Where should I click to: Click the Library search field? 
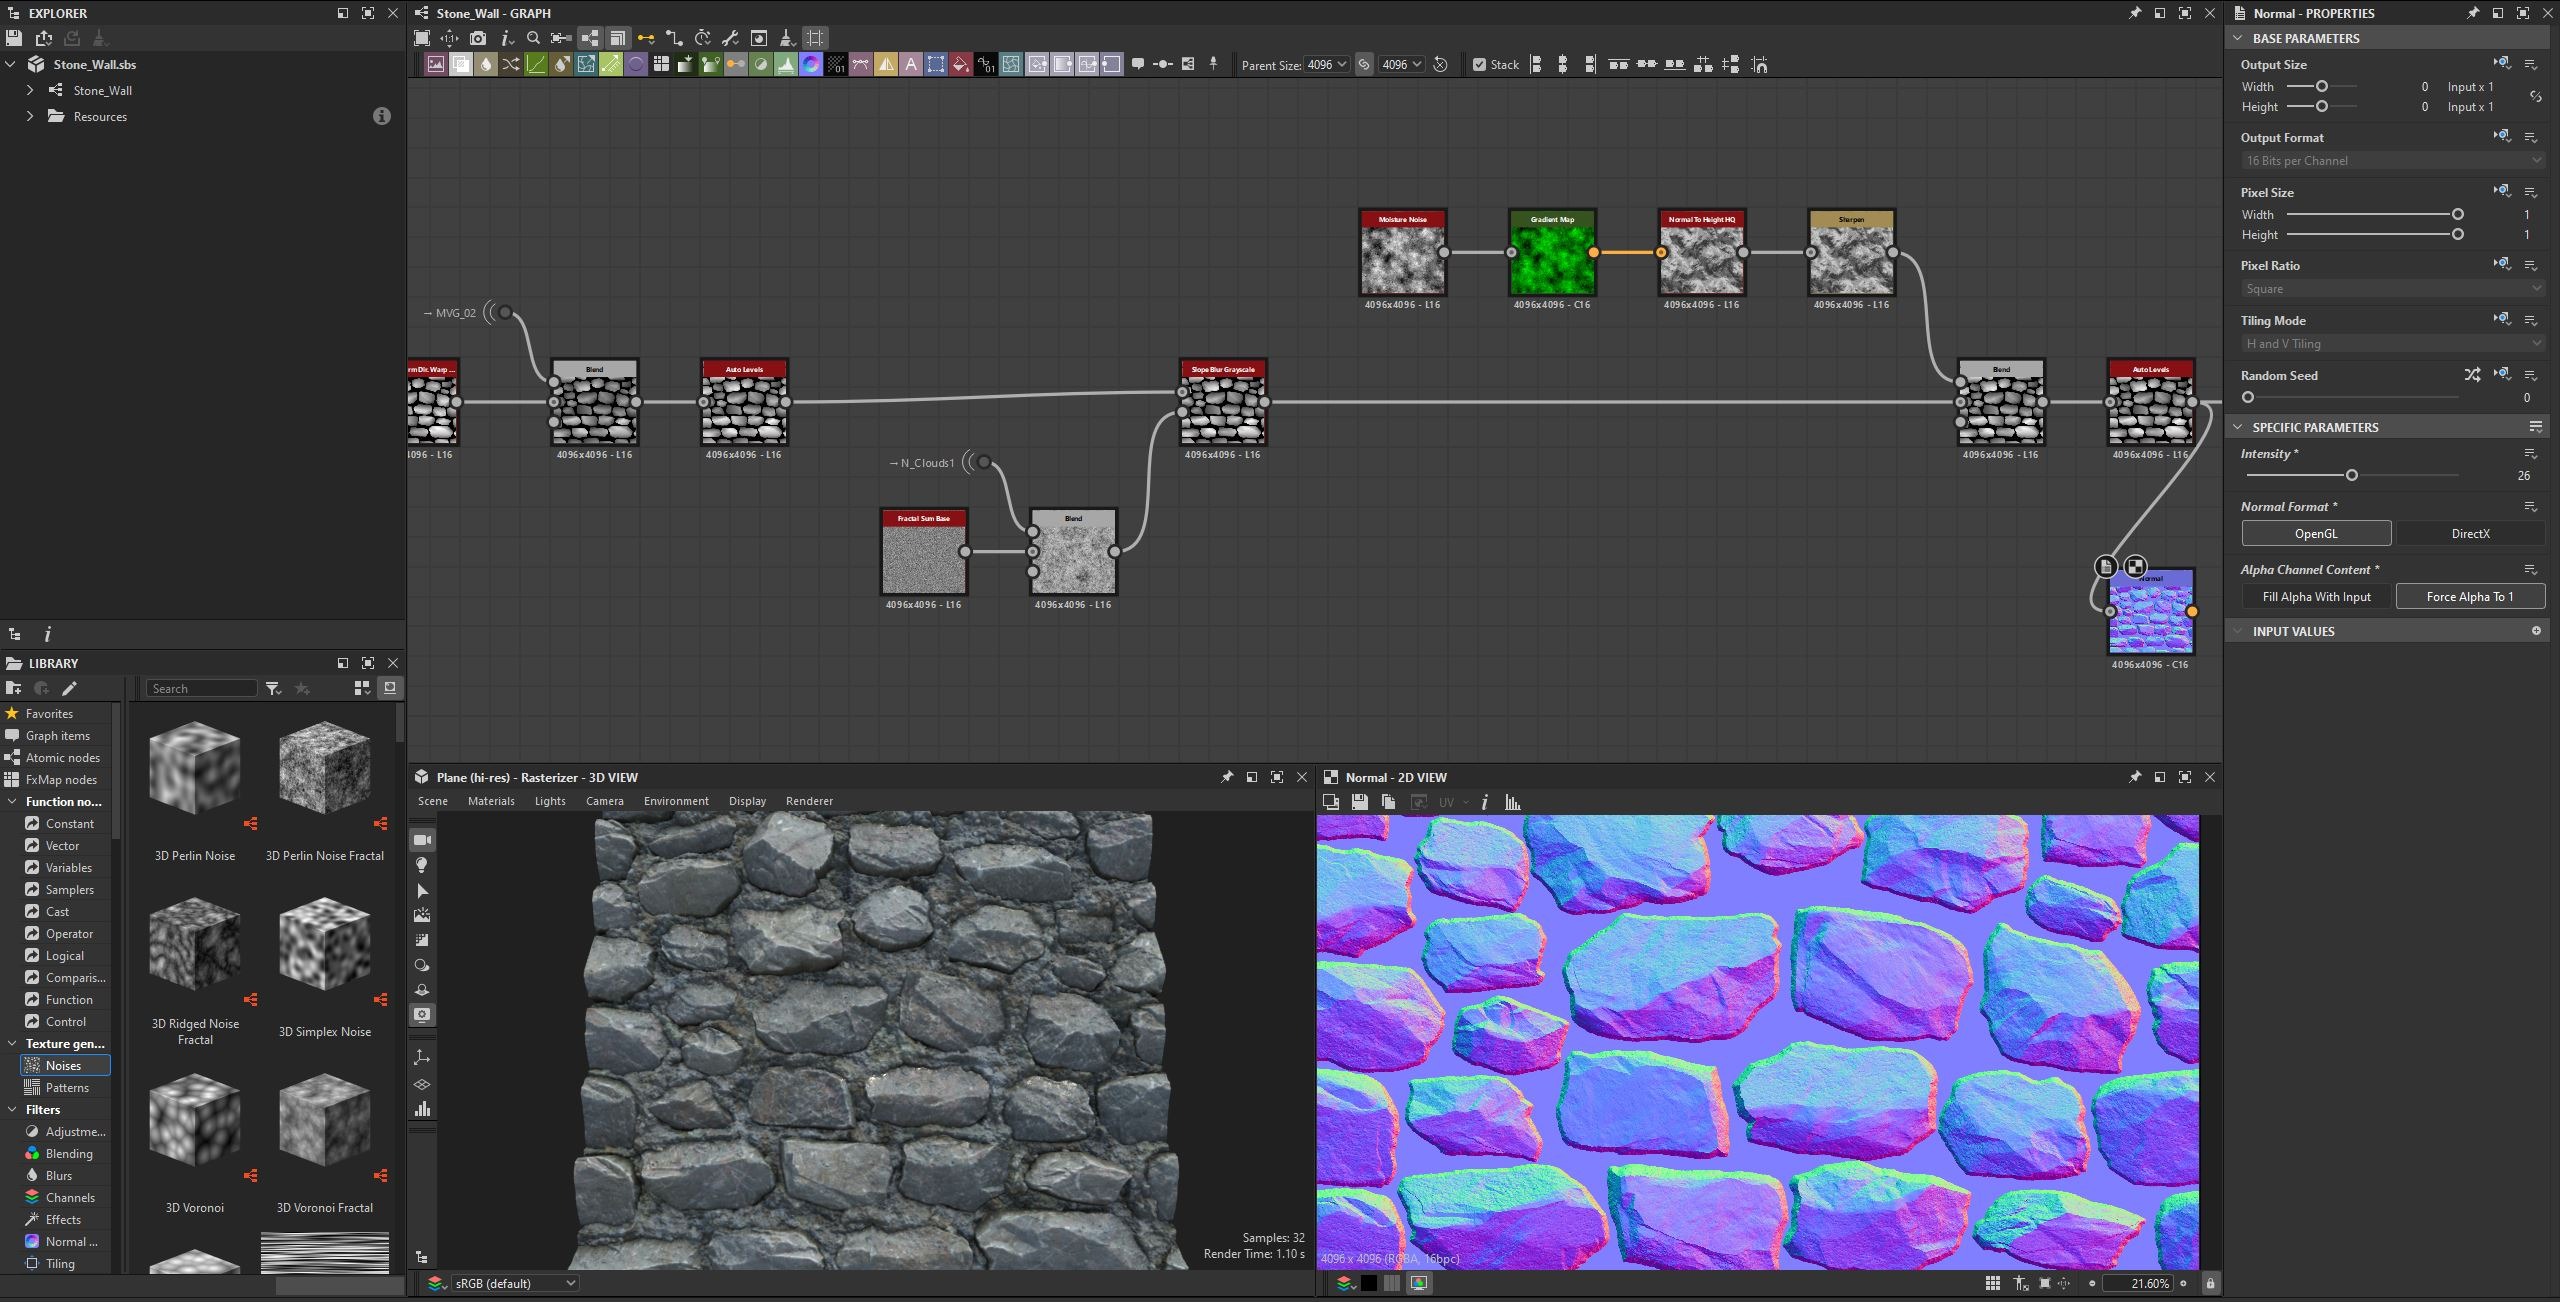[x=202, y=688]
